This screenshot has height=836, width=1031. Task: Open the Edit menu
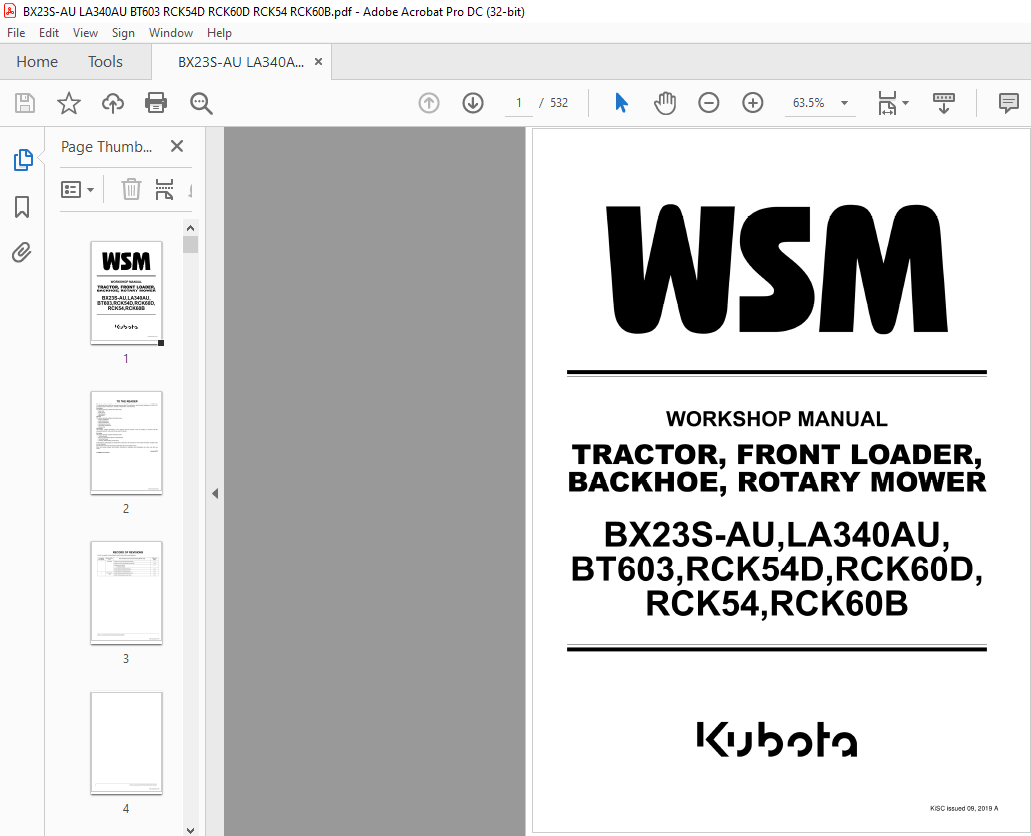[x=49, y=33]
